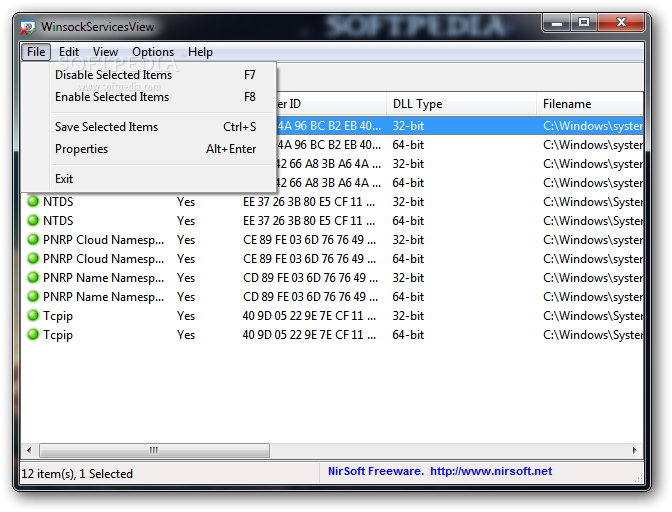Select the 32-bit Tcpip name cell

pos(58,316)
